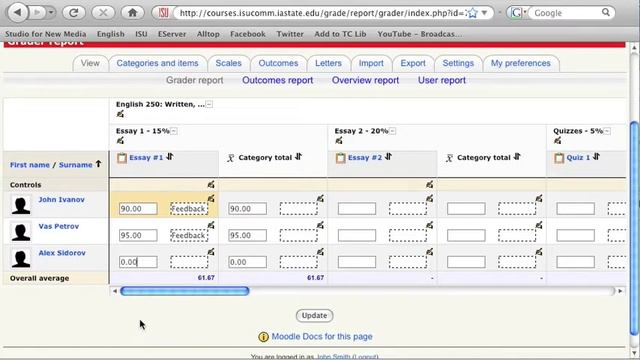Switch to the Scales tab

point(229,63)
